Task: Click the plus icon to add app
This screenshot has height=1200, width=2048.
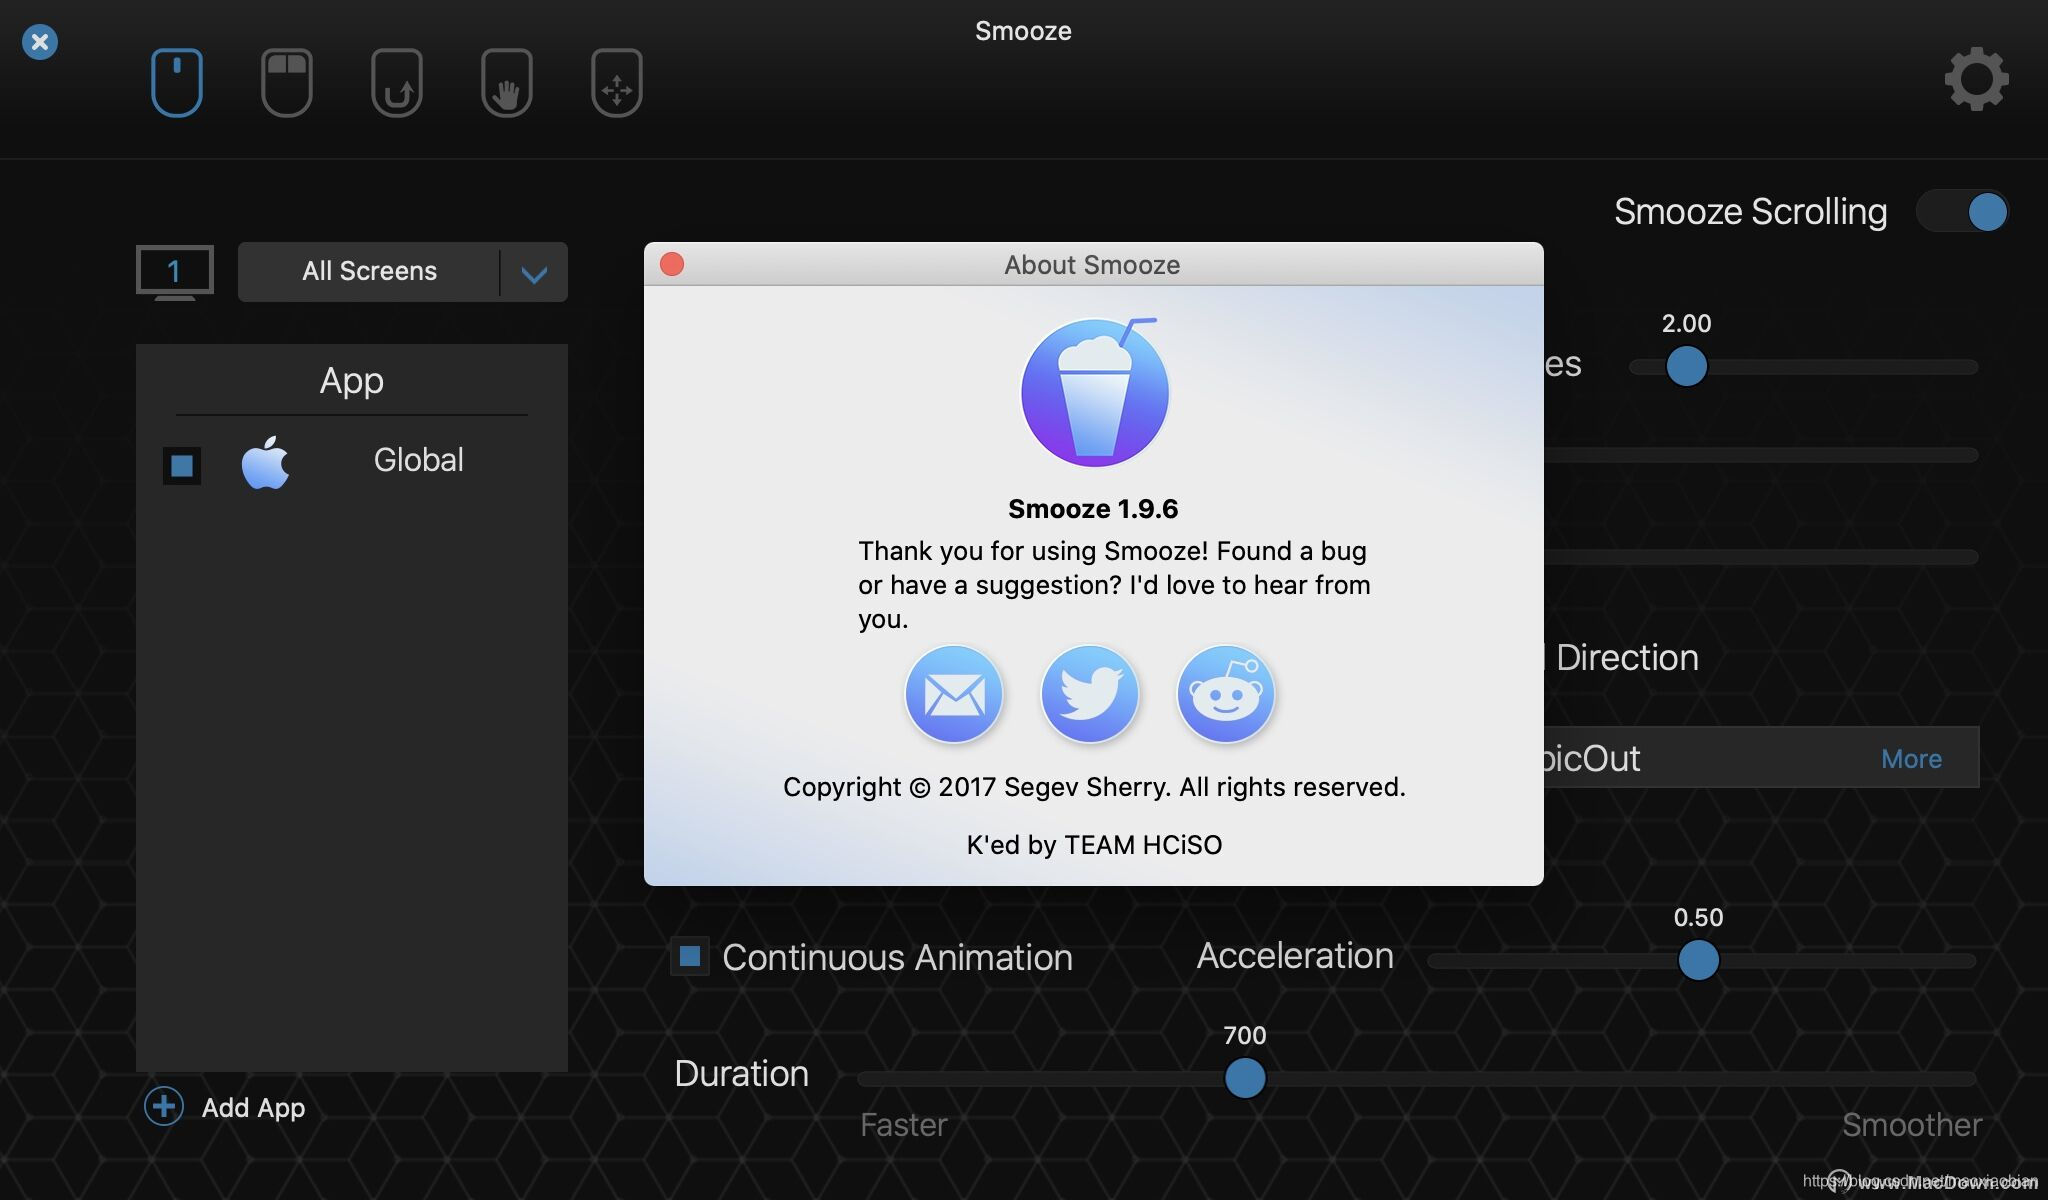Action: tap(164, 1107)
